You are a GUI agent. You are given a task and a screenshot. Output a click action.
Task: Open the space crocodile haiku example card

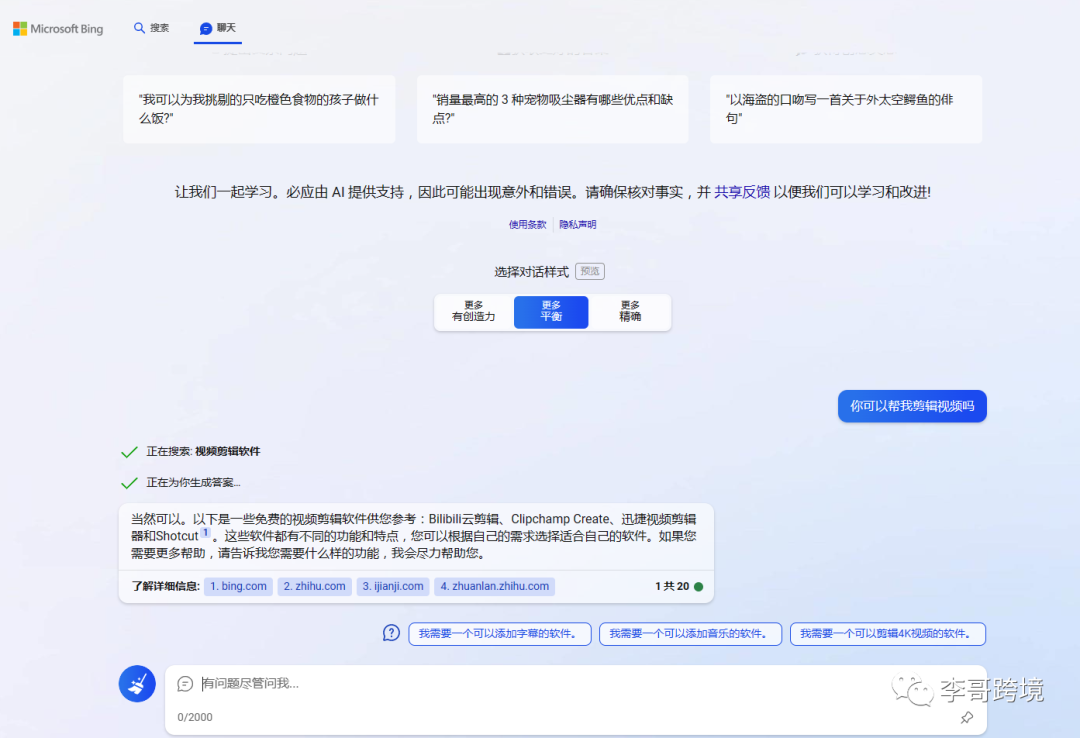click(846, 109)
